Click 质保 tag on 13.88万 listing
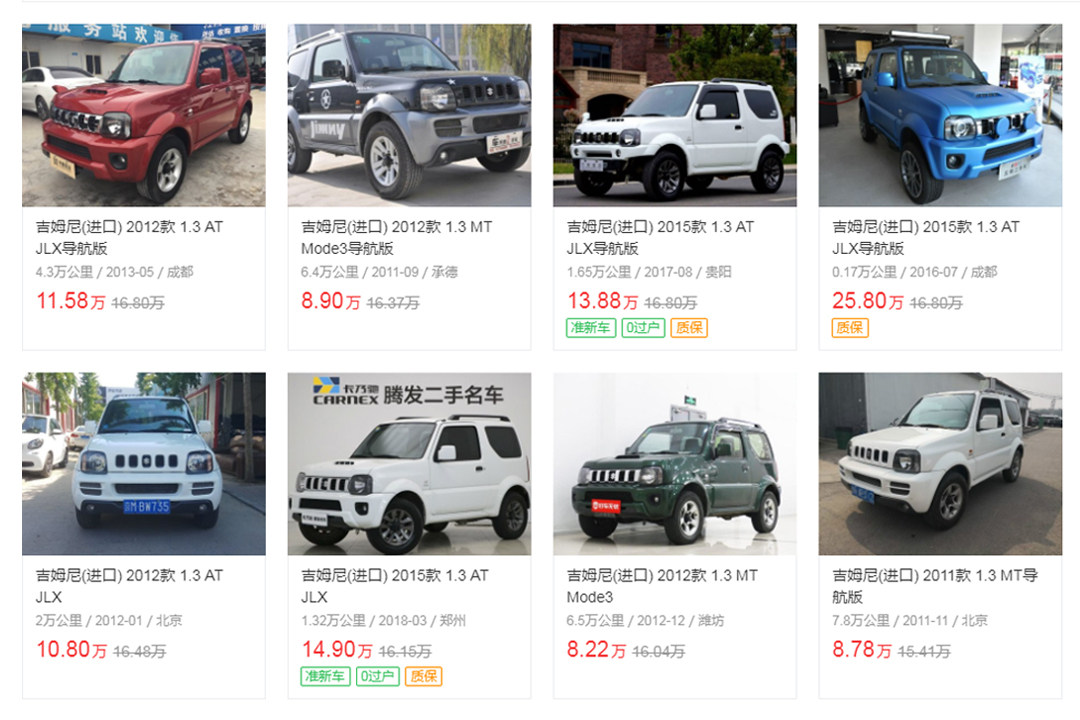Image resolution: width=1080 pixels, height=720 pixels. click(689, 328)
